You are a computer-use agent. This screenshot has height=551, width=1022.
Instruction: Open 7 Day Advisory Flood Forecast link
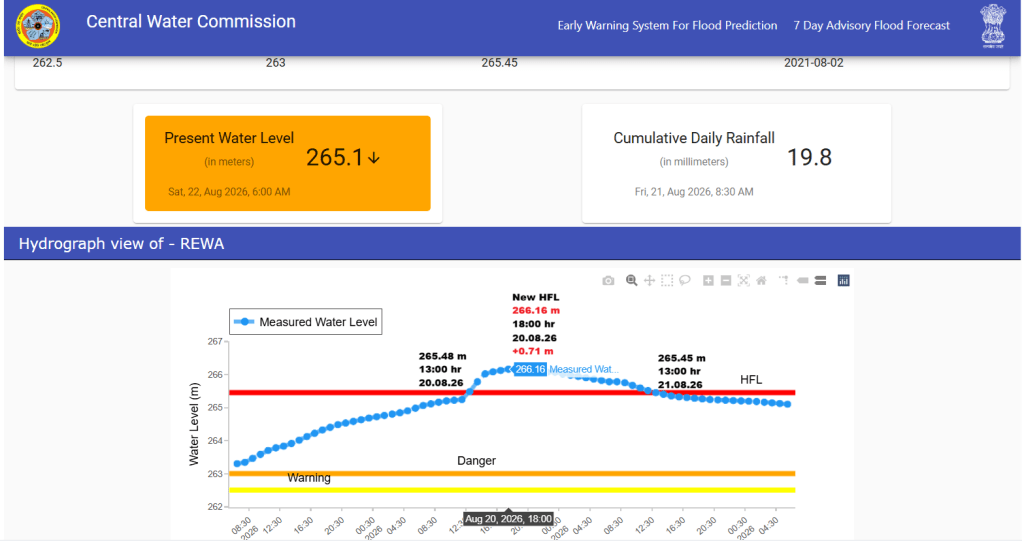(871, 25)
